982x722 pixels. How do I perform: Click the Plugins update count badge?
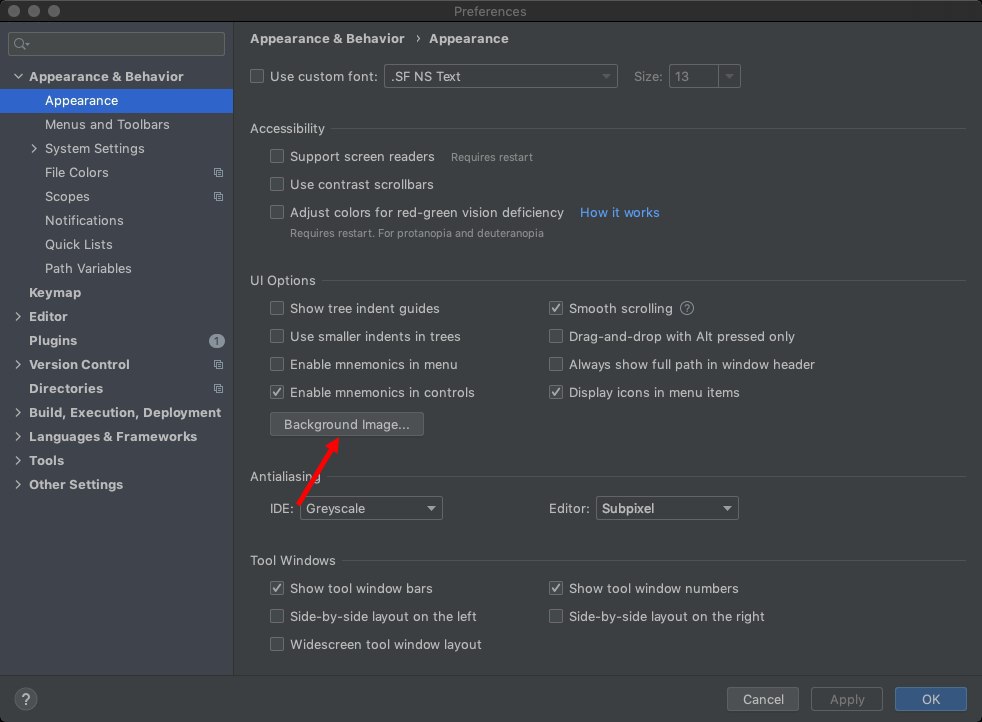(217, 341)
